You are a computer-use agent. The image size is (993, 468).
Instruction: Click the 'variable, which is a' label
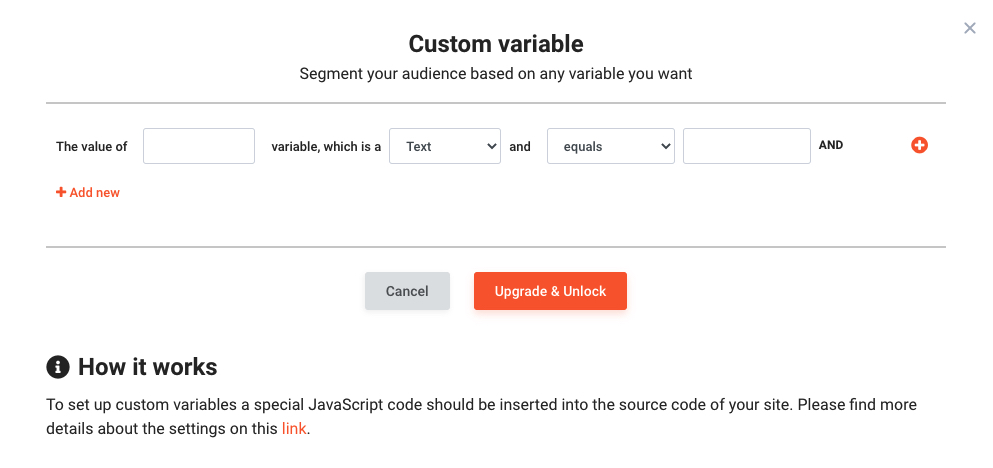click(x=326, y=146)
